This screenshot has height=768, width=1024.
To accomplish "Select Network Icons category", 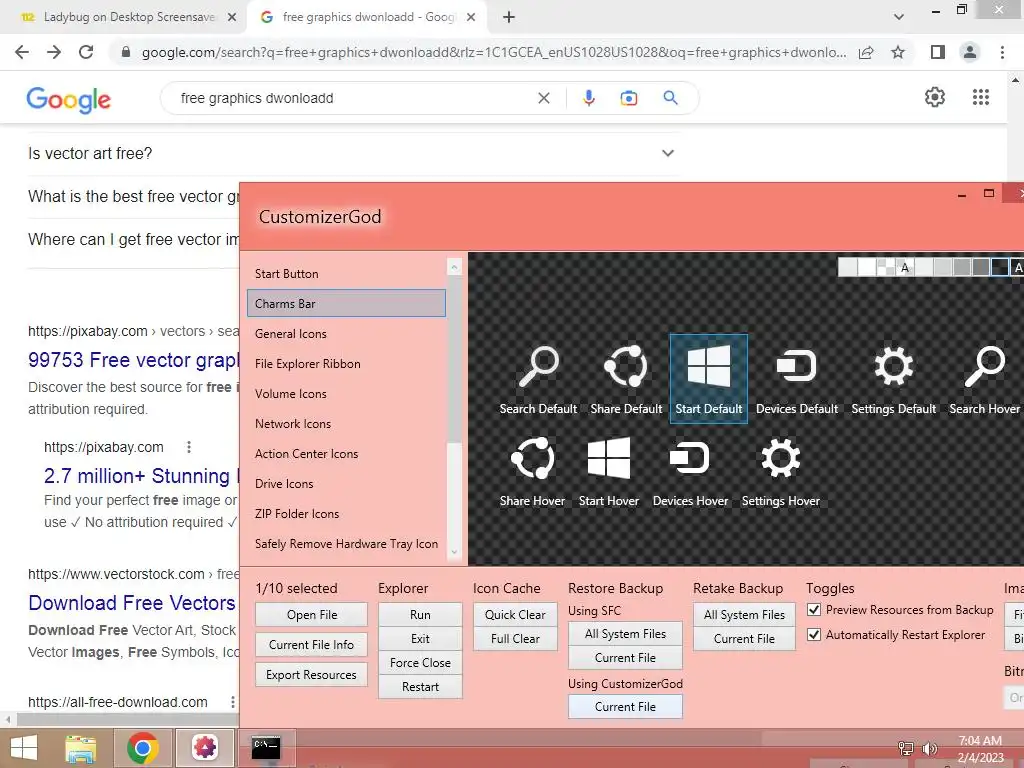I will (x=346, y=424).
